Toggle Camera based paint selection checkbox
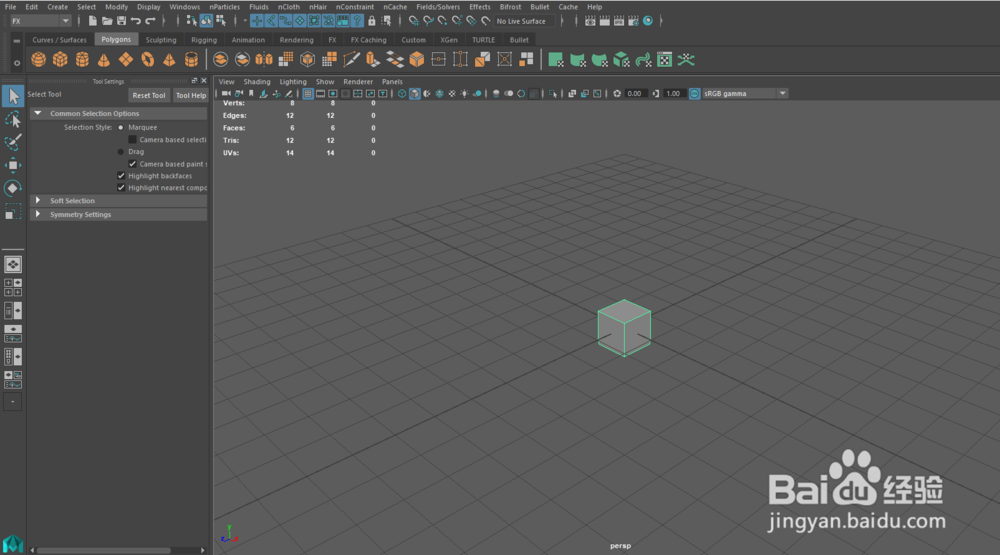Viewport: 1000px width, 555px height. pos(133,164)
